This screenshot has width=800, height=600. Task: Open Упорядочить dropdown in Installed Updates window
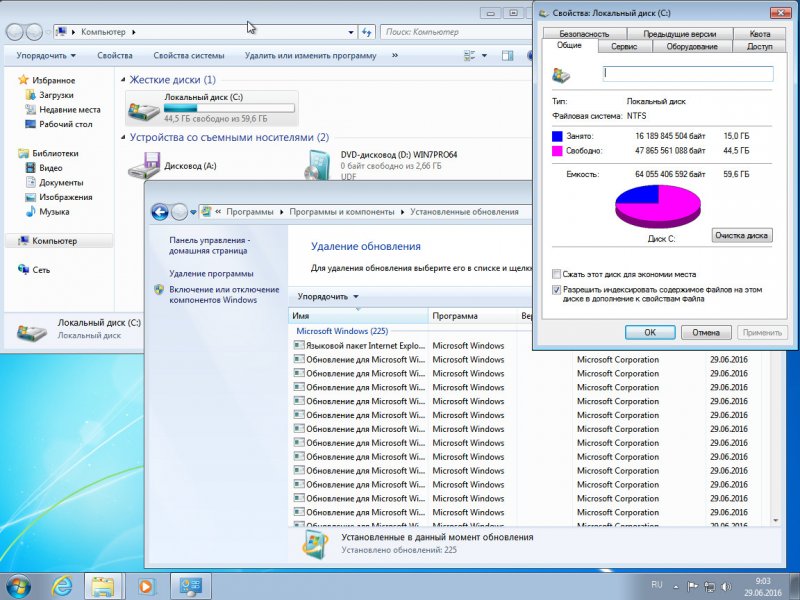328,296
